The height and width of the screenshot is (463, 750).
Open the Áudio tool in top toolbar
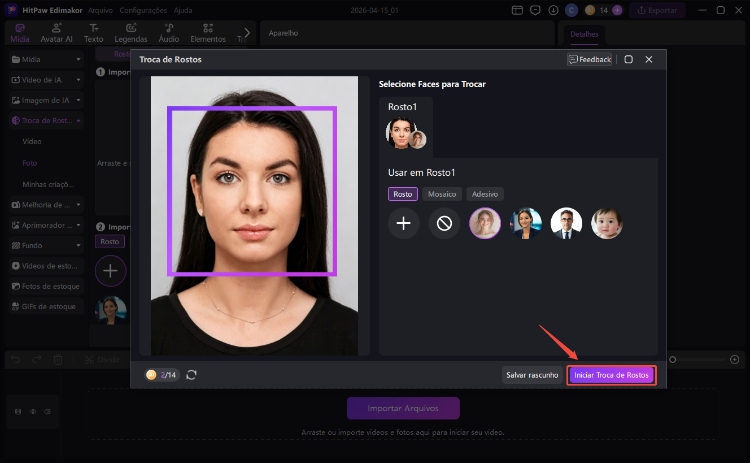168,33
